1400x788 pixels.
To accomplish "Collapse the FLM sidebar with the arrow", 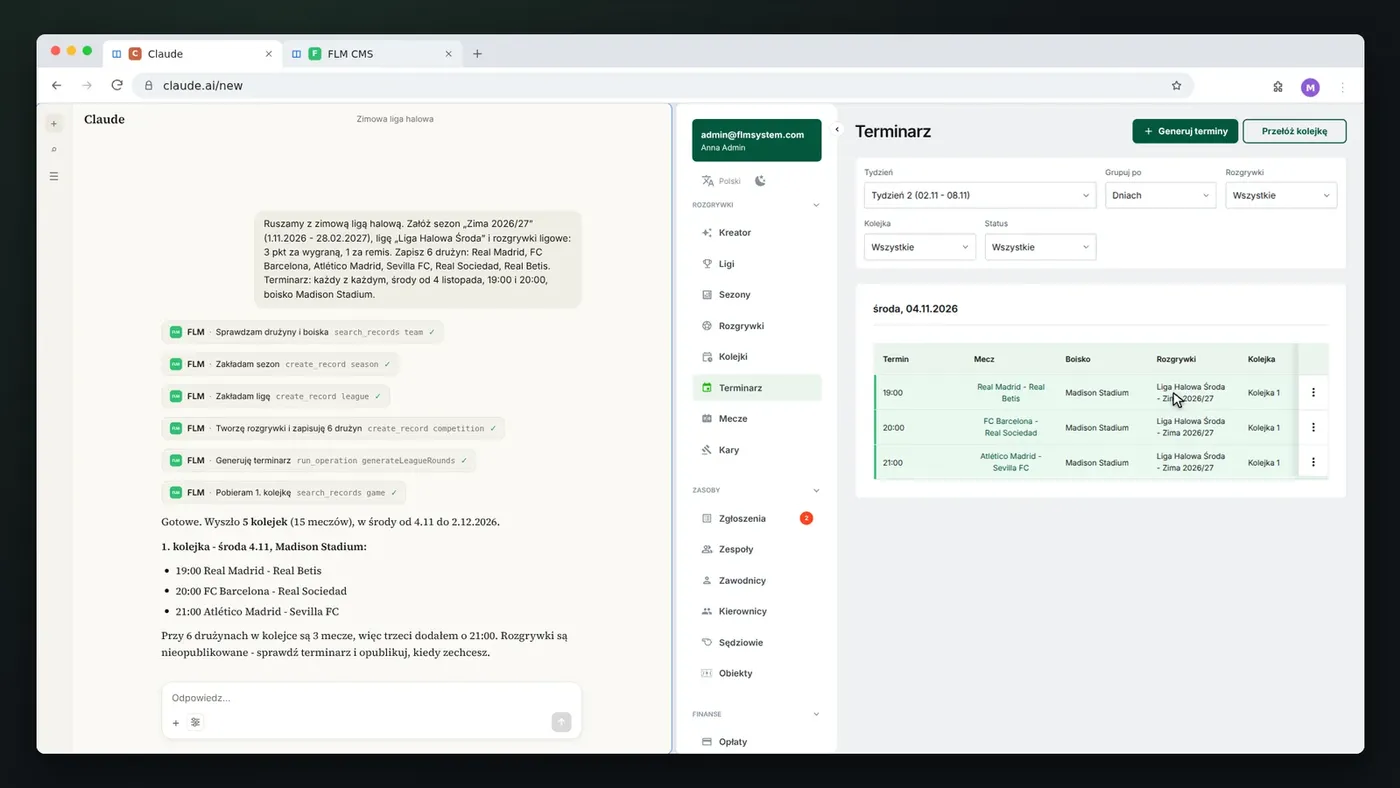I will click(837, 129).
